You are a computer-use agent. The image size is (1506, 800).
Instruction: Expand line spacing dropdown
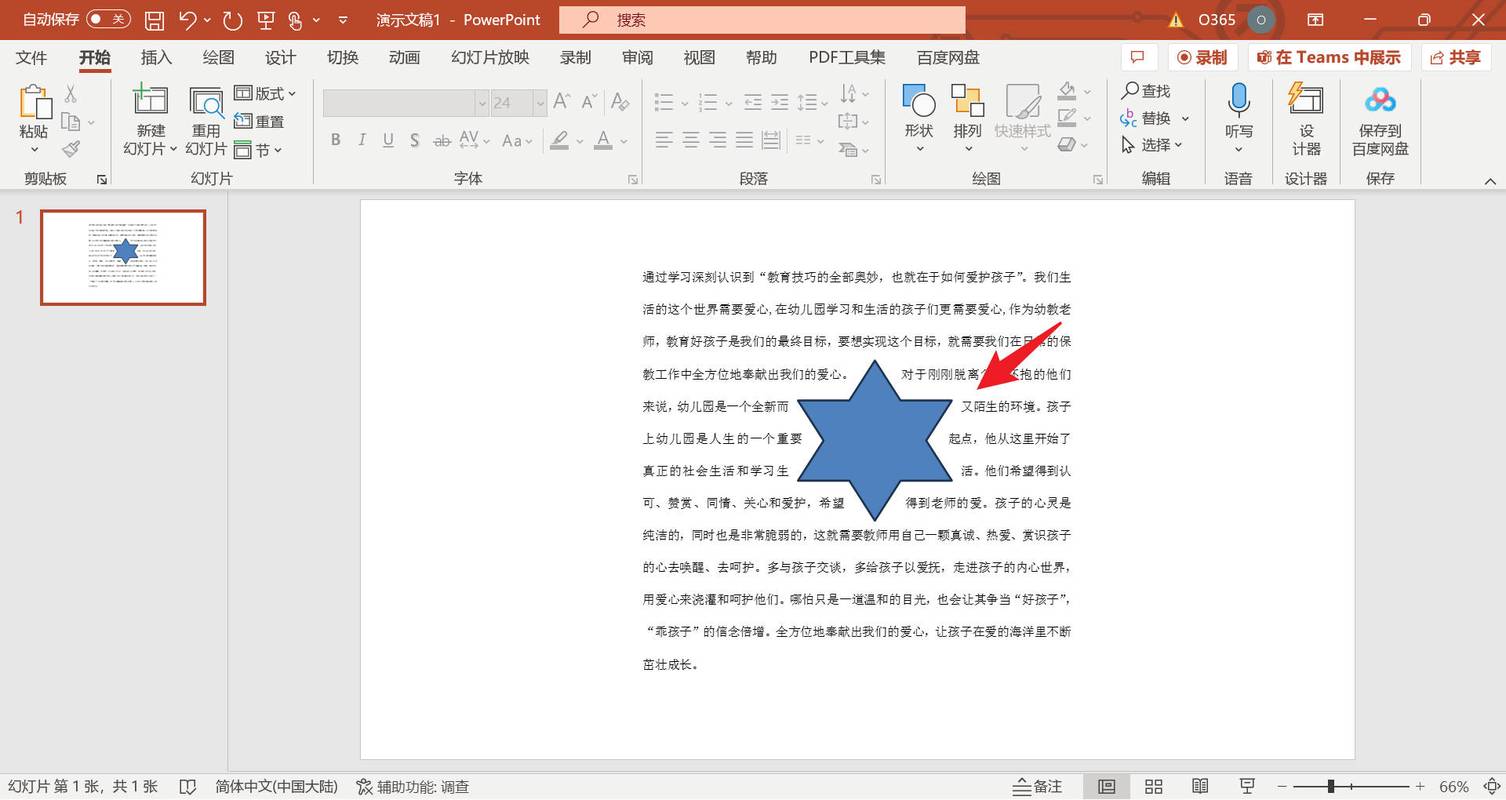pyautogui.click(x=824, y=102)
